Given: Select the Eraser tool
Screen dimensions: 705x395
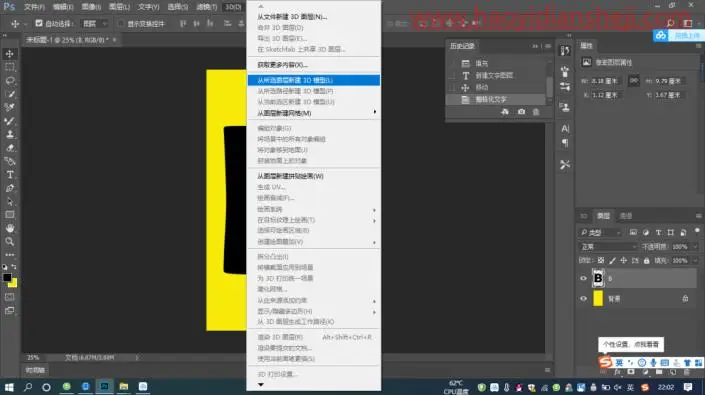Looking at the screenshot, I should tap(9, 148).
